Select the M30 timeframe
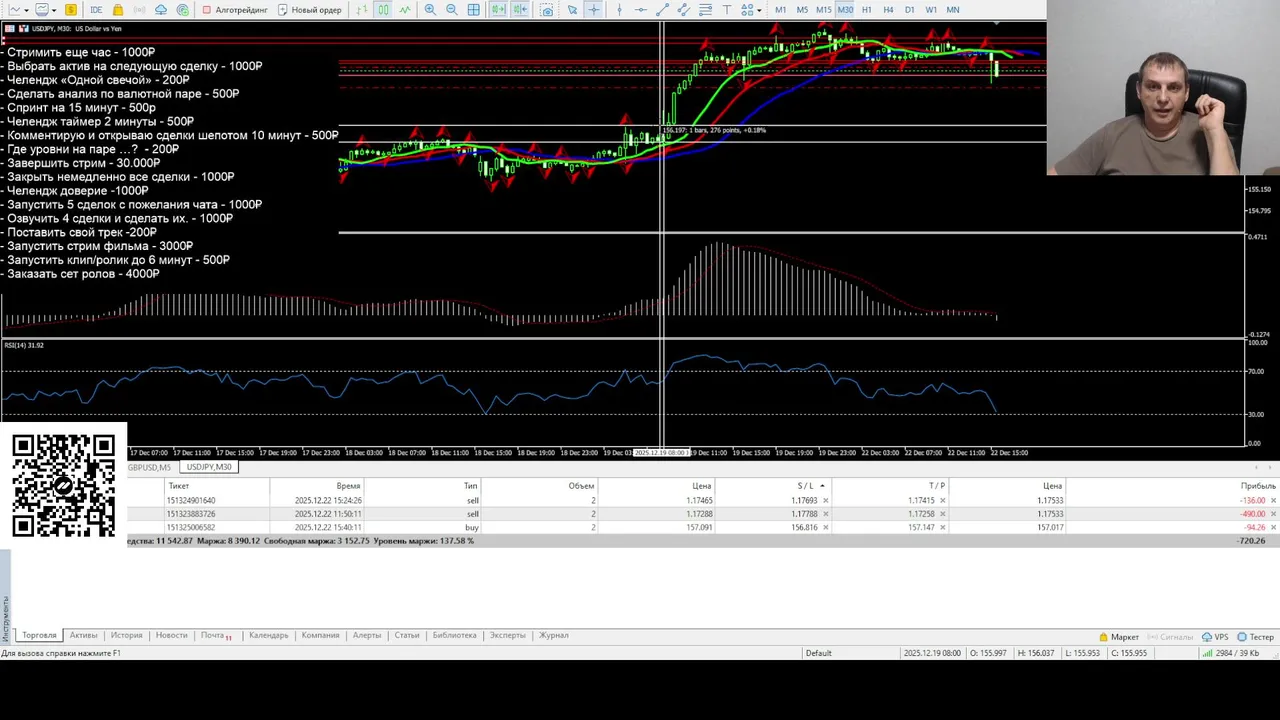This screenshot has height=720, width=1280. click(x=845, y=10)
